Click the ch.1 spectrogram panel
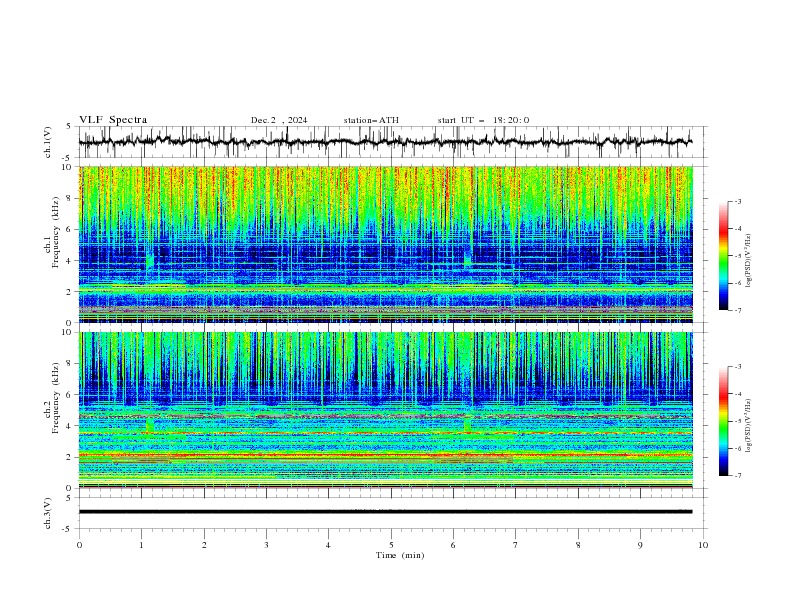The height and width of the screenshot is (612, 792). (x=385, y=244)
